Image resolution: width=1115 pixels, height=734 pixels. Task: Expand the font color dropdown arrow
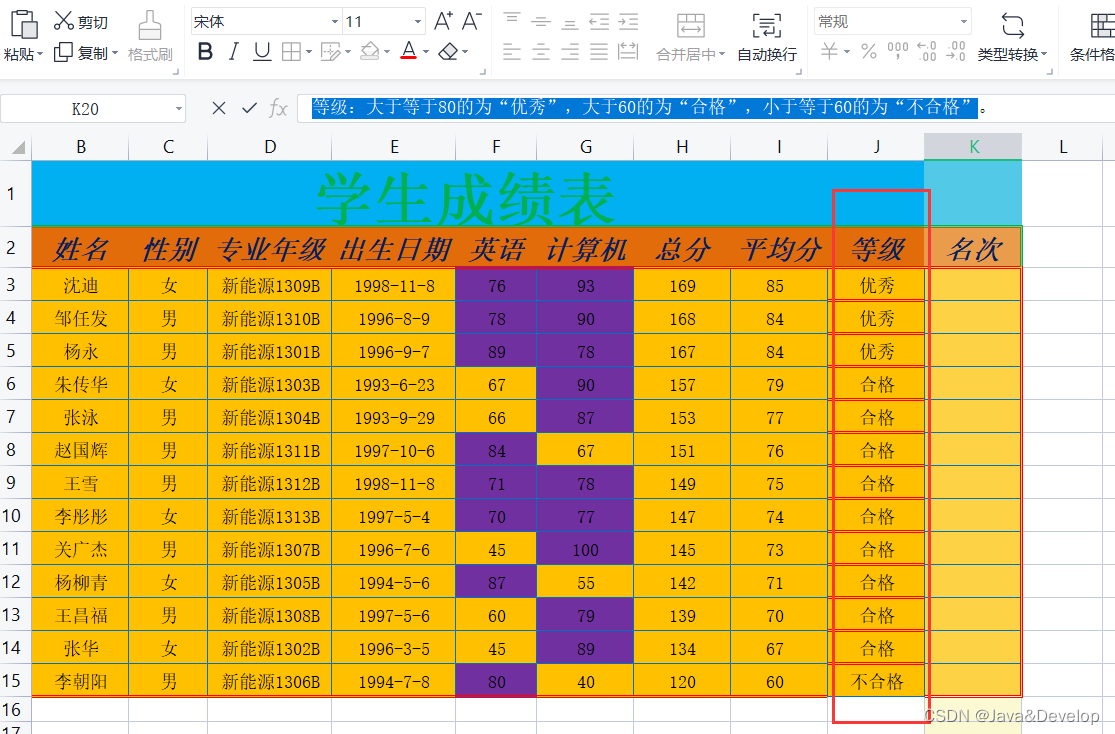pyautogui.click(x=425, y=52)
